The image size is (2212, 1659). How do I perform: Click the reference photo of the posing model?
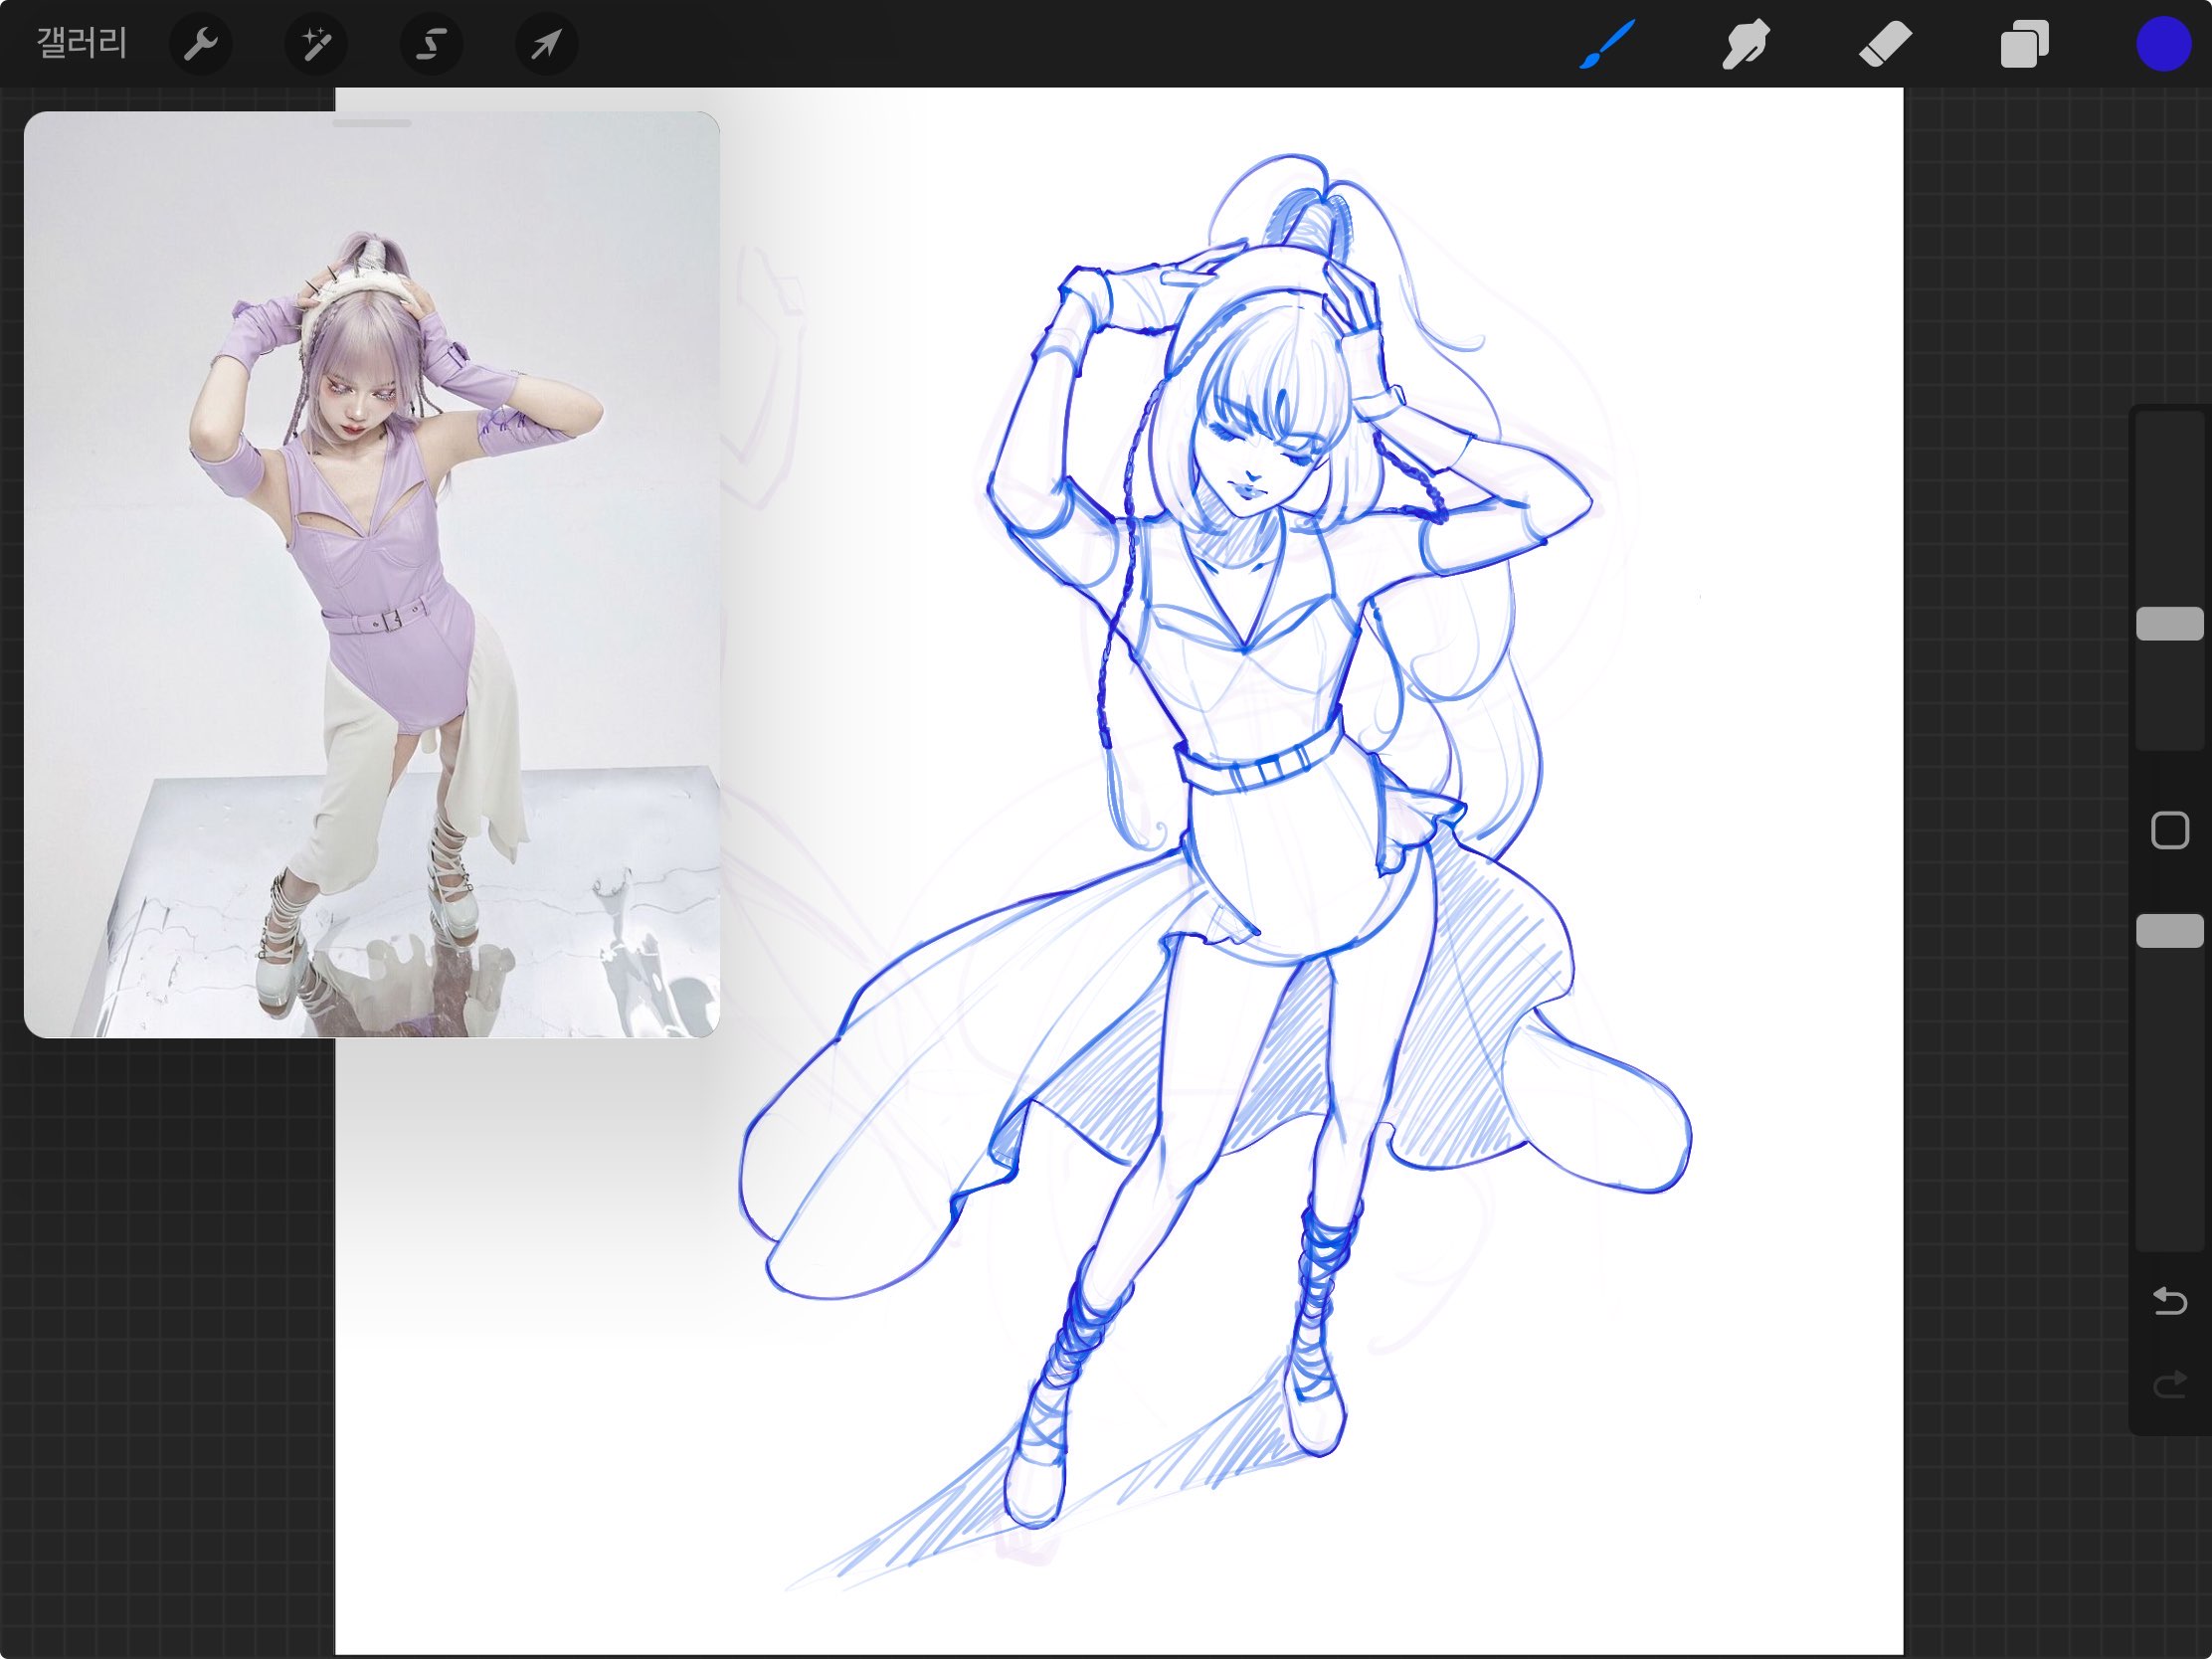pyautogui.click(x=372, y=575)
